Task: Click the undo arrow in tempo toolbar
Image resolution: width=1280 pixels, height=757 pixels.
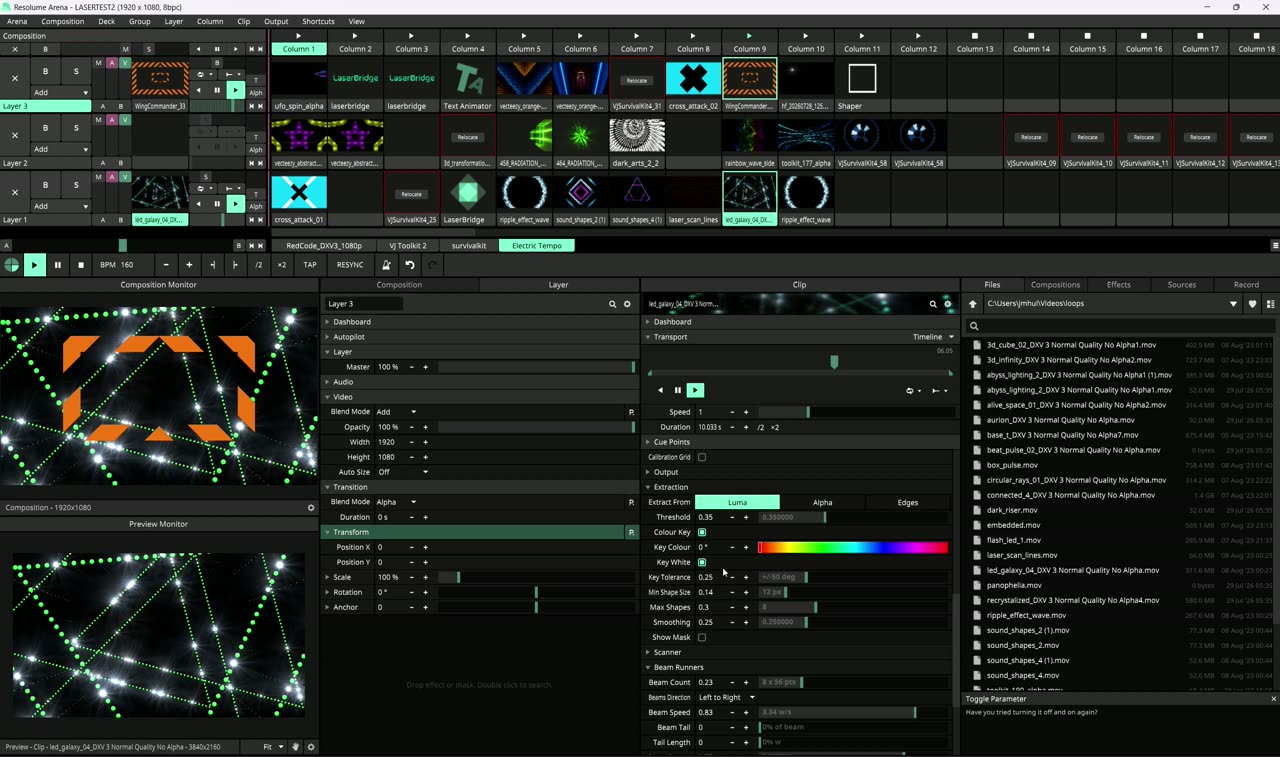Action: point(410,265)
